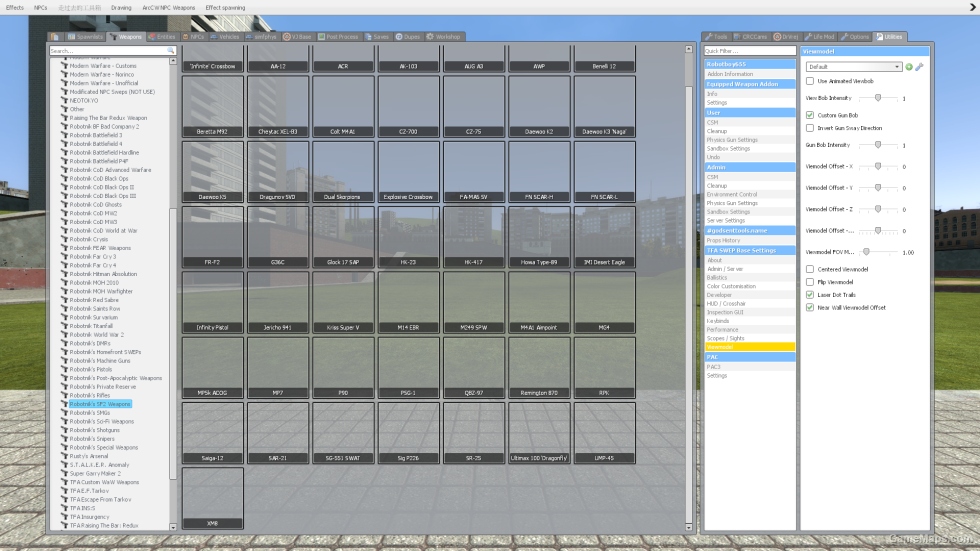Click the magnifier icon in weapon search box
This screenshot has height=551, width=980.
click(x=171, y=51)
